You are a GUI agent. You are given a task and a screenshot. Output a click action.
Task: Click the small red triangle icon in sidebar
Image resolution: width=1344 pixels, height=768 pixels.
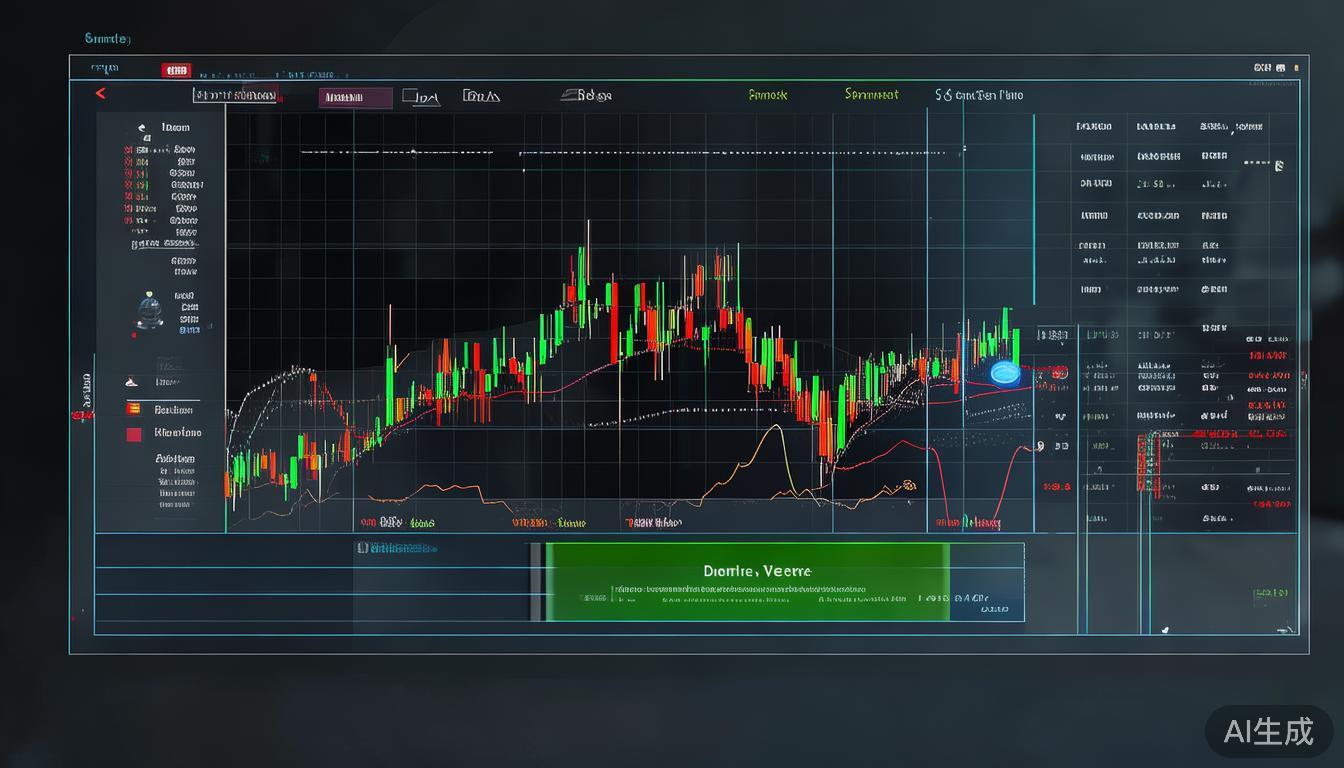[131, 382]
